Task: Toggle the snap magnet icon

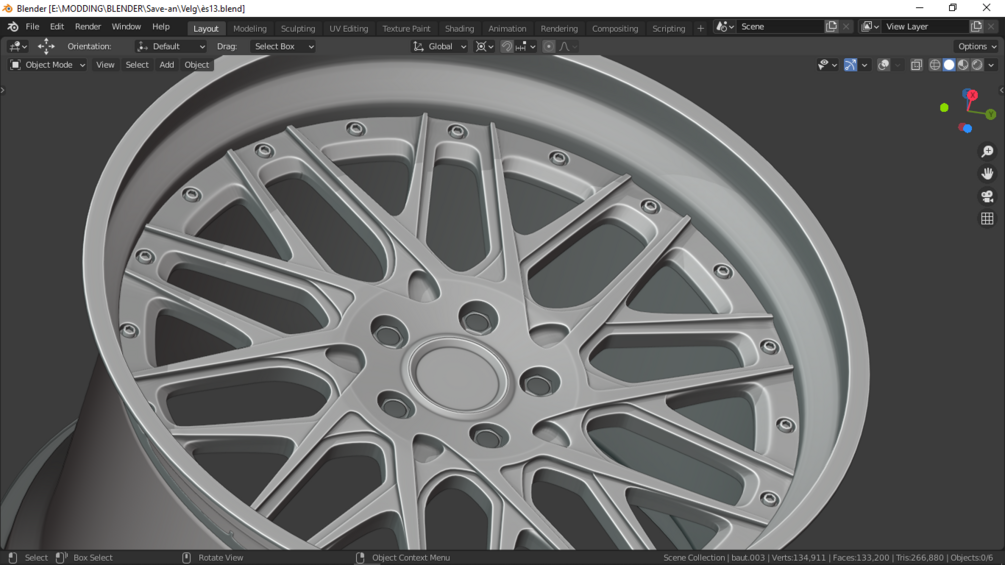Action: pyautogui.click(x=506, y=46)
